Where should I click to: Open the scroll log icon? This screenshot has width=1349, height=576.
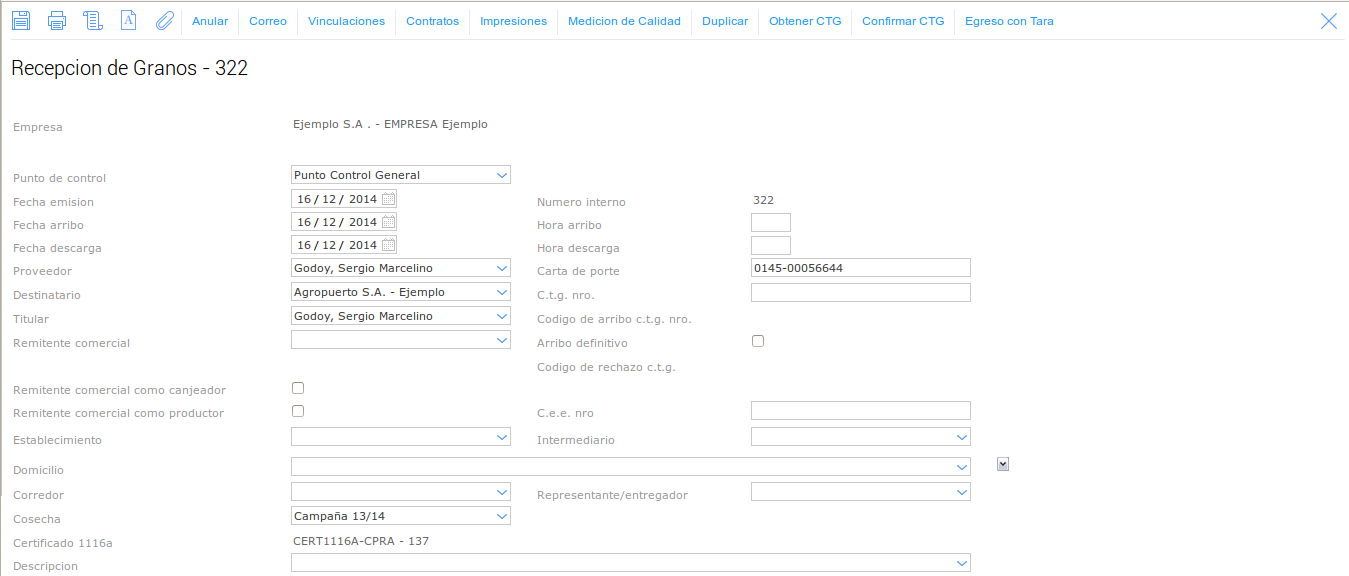coord(93,21)
